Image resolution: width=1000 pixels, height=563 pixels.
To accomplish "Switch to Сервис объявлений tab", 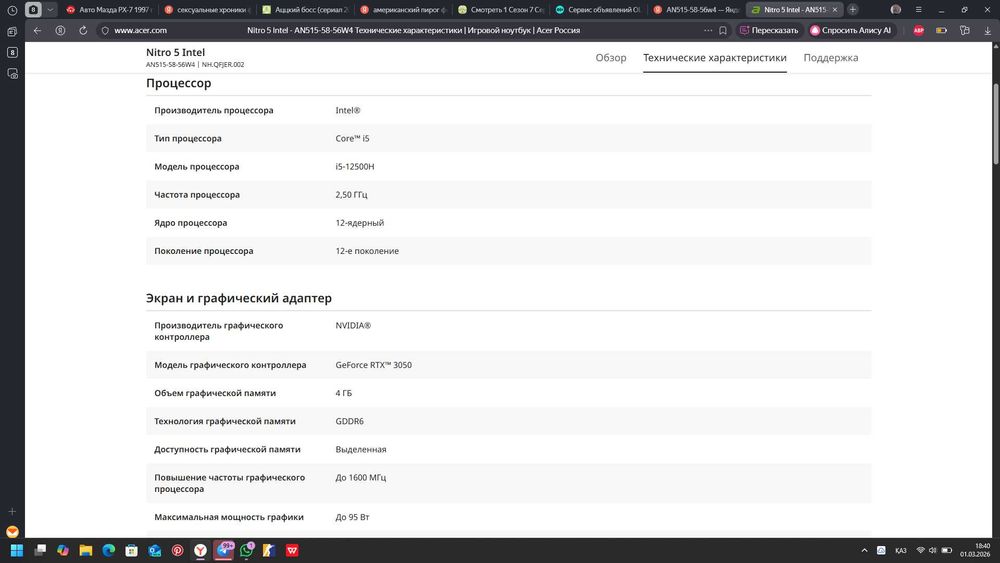I will click(598, 10).
